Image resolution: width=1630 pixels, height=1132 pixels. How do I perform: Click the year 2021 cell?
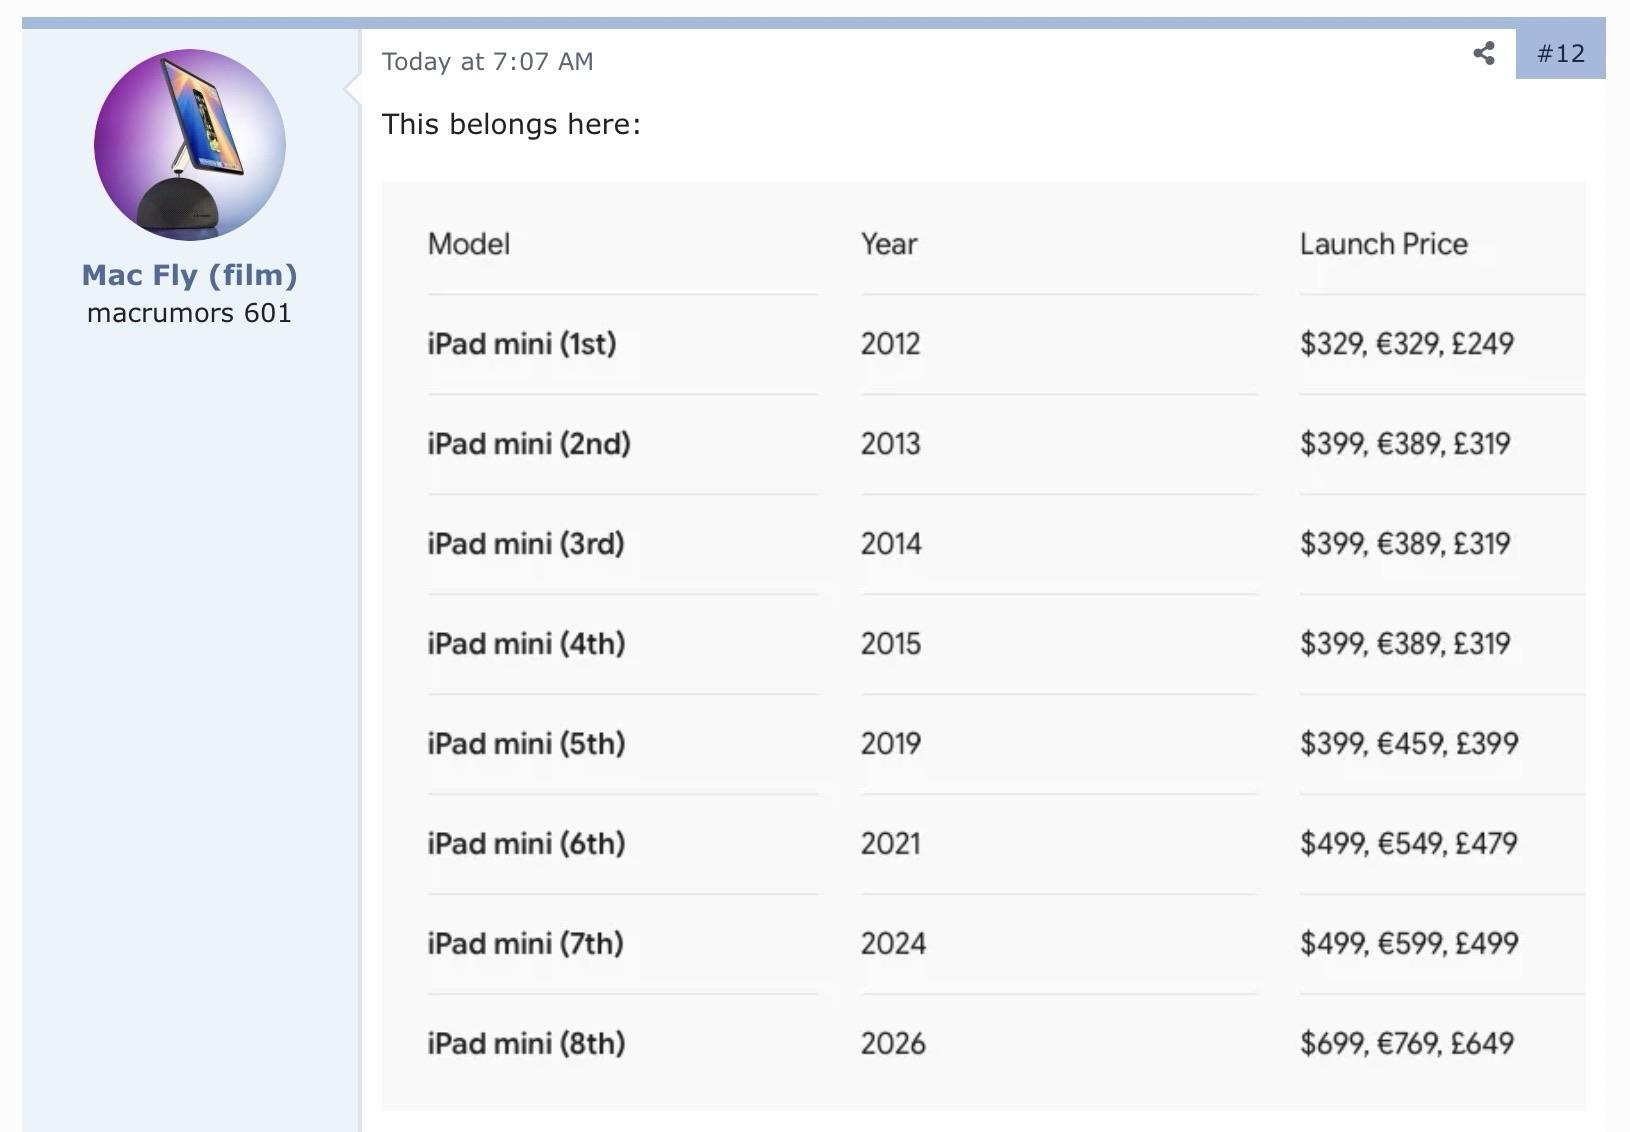click(891, 844)
